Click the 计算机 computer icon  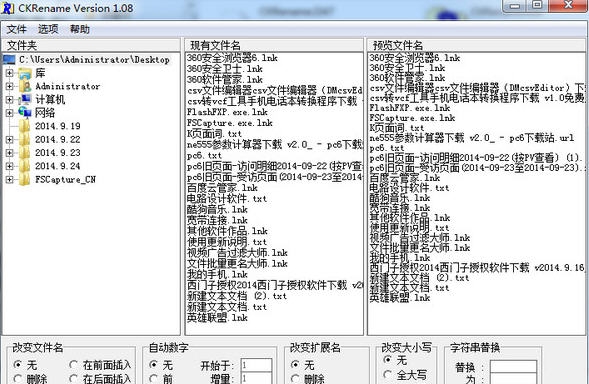click(x=25, y=100)
